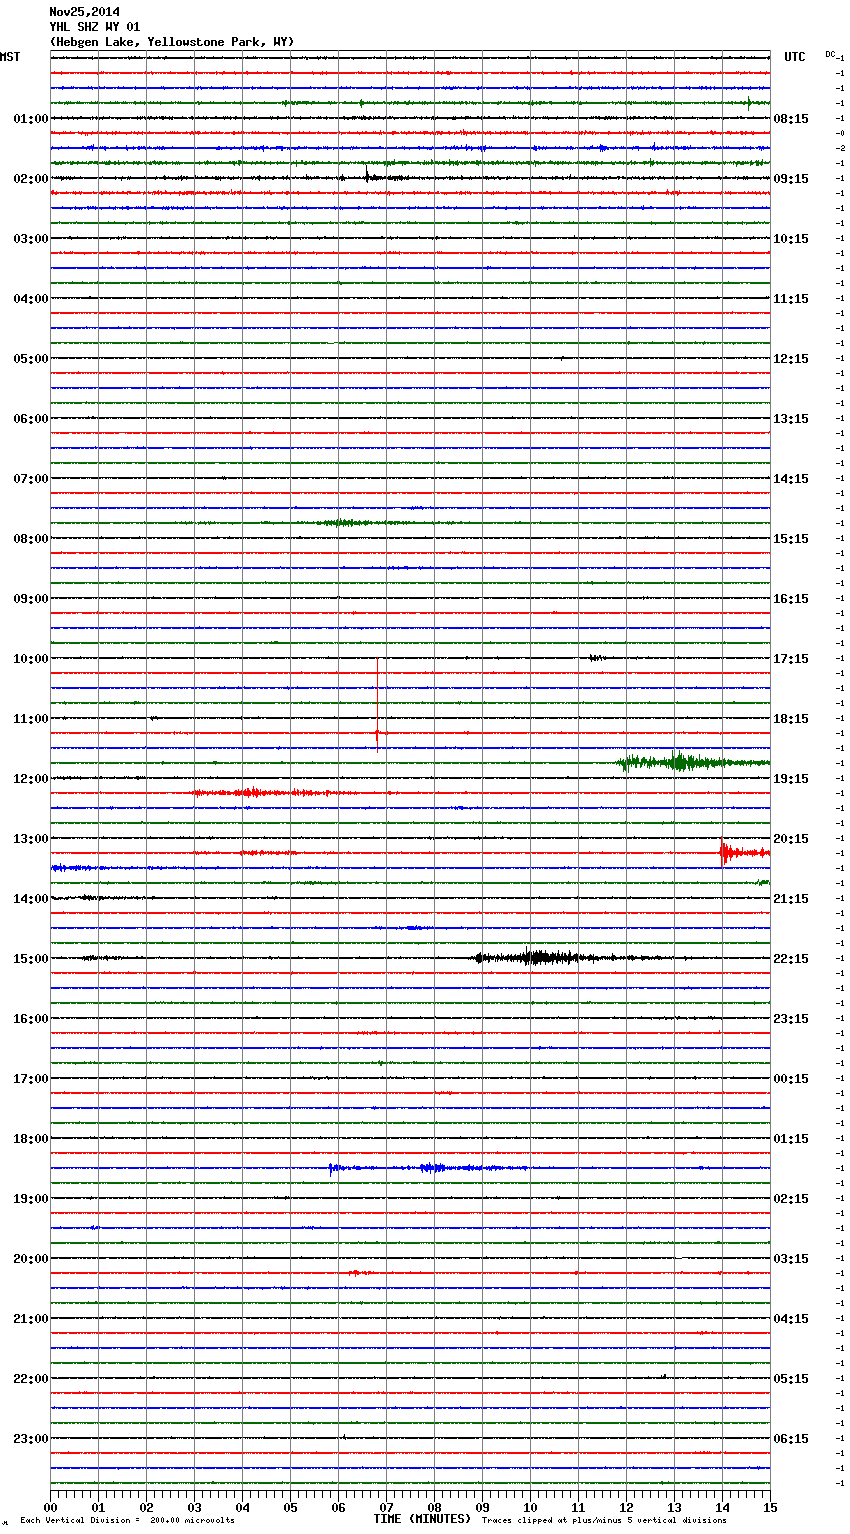Image resolution: width=850 pixels, height=1534 pixels.
Task: Click the 03:00 MST row label
Action: point(30,239)
